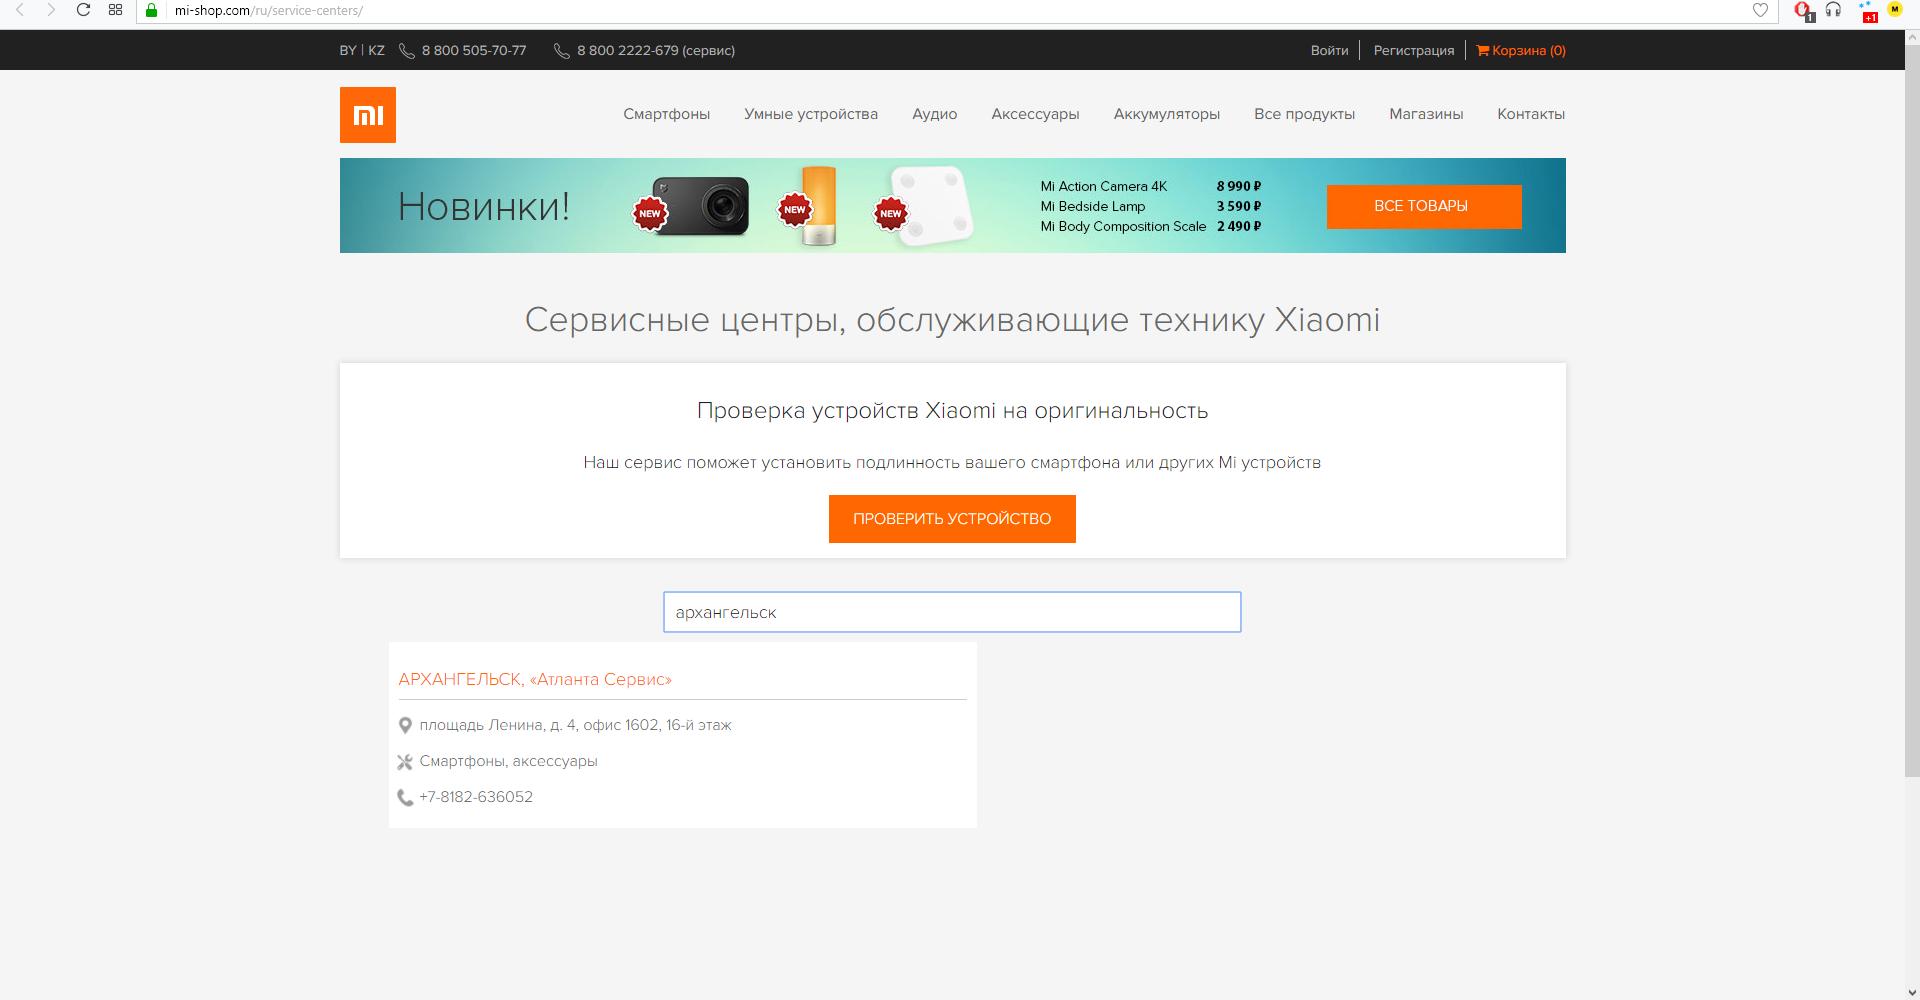The width and height of the screenshot is (1920, 1000).
Task: Switch region to BY
Action: click(x=348, y=50)
